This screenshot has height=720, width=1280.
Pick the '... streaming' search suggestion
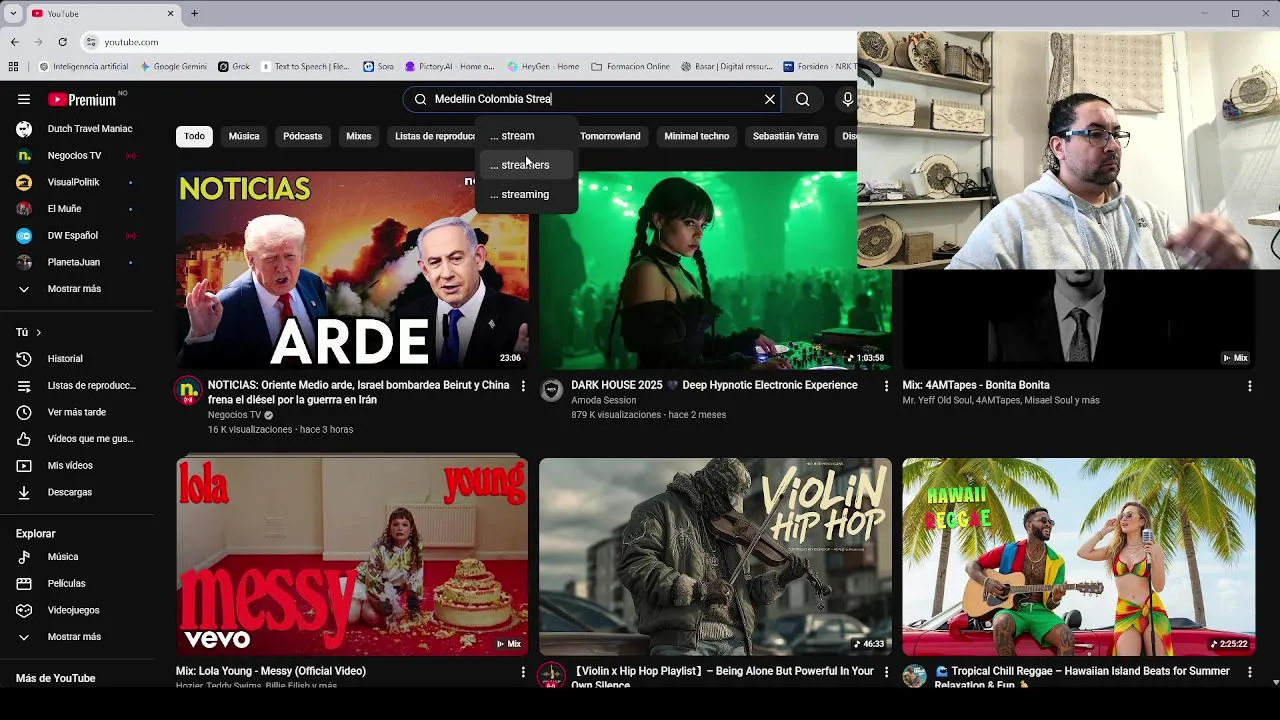click(527, 194)
